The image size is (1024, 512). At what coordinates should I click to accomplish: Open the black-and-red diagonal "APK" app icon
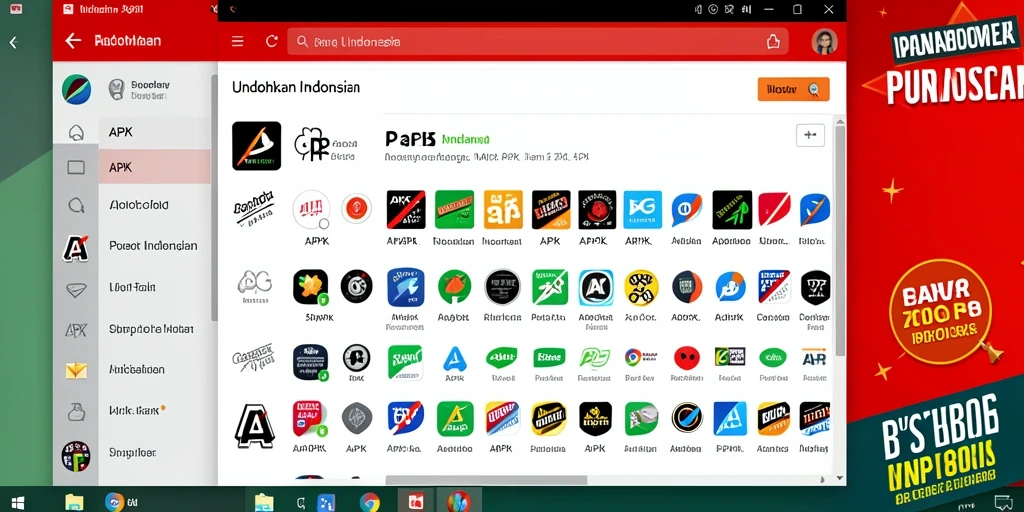(x=406, y=210)
